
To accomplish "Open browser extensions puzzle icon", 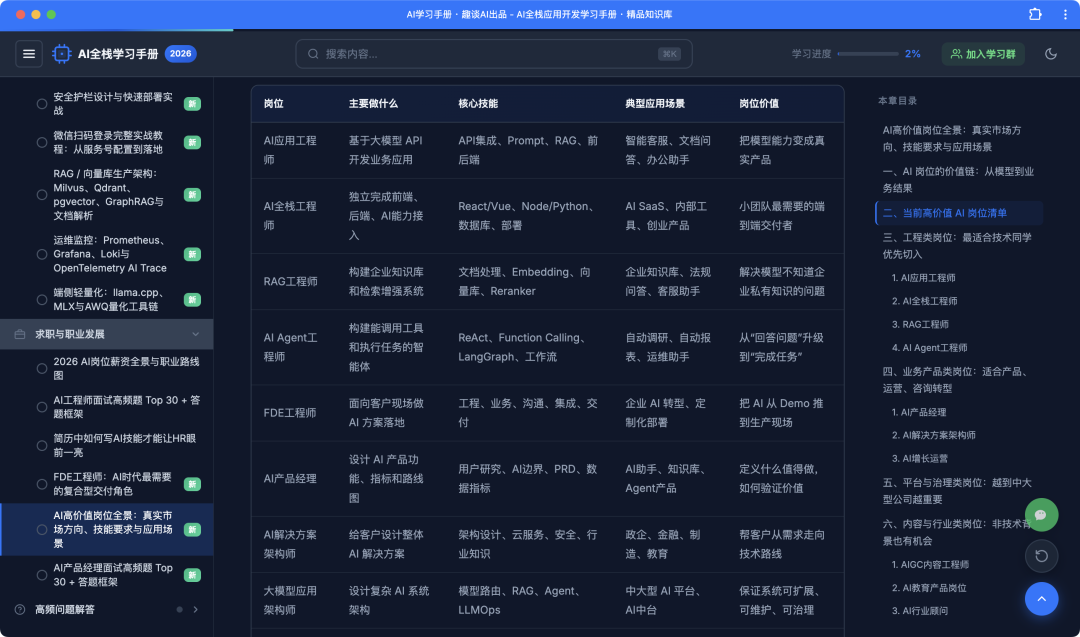I will point(1035,14).
